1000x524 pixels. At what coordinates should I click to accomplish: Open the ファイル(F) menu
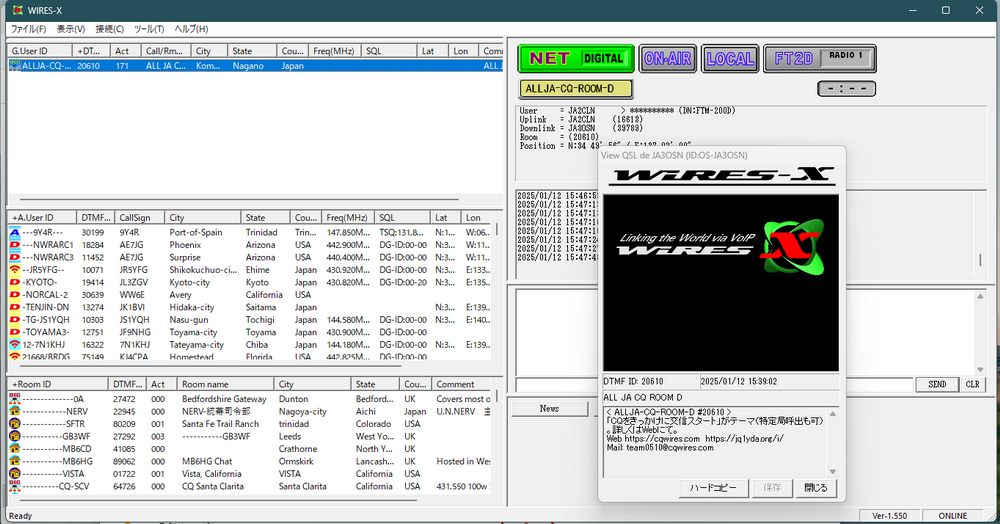click(x=29, y=29)
